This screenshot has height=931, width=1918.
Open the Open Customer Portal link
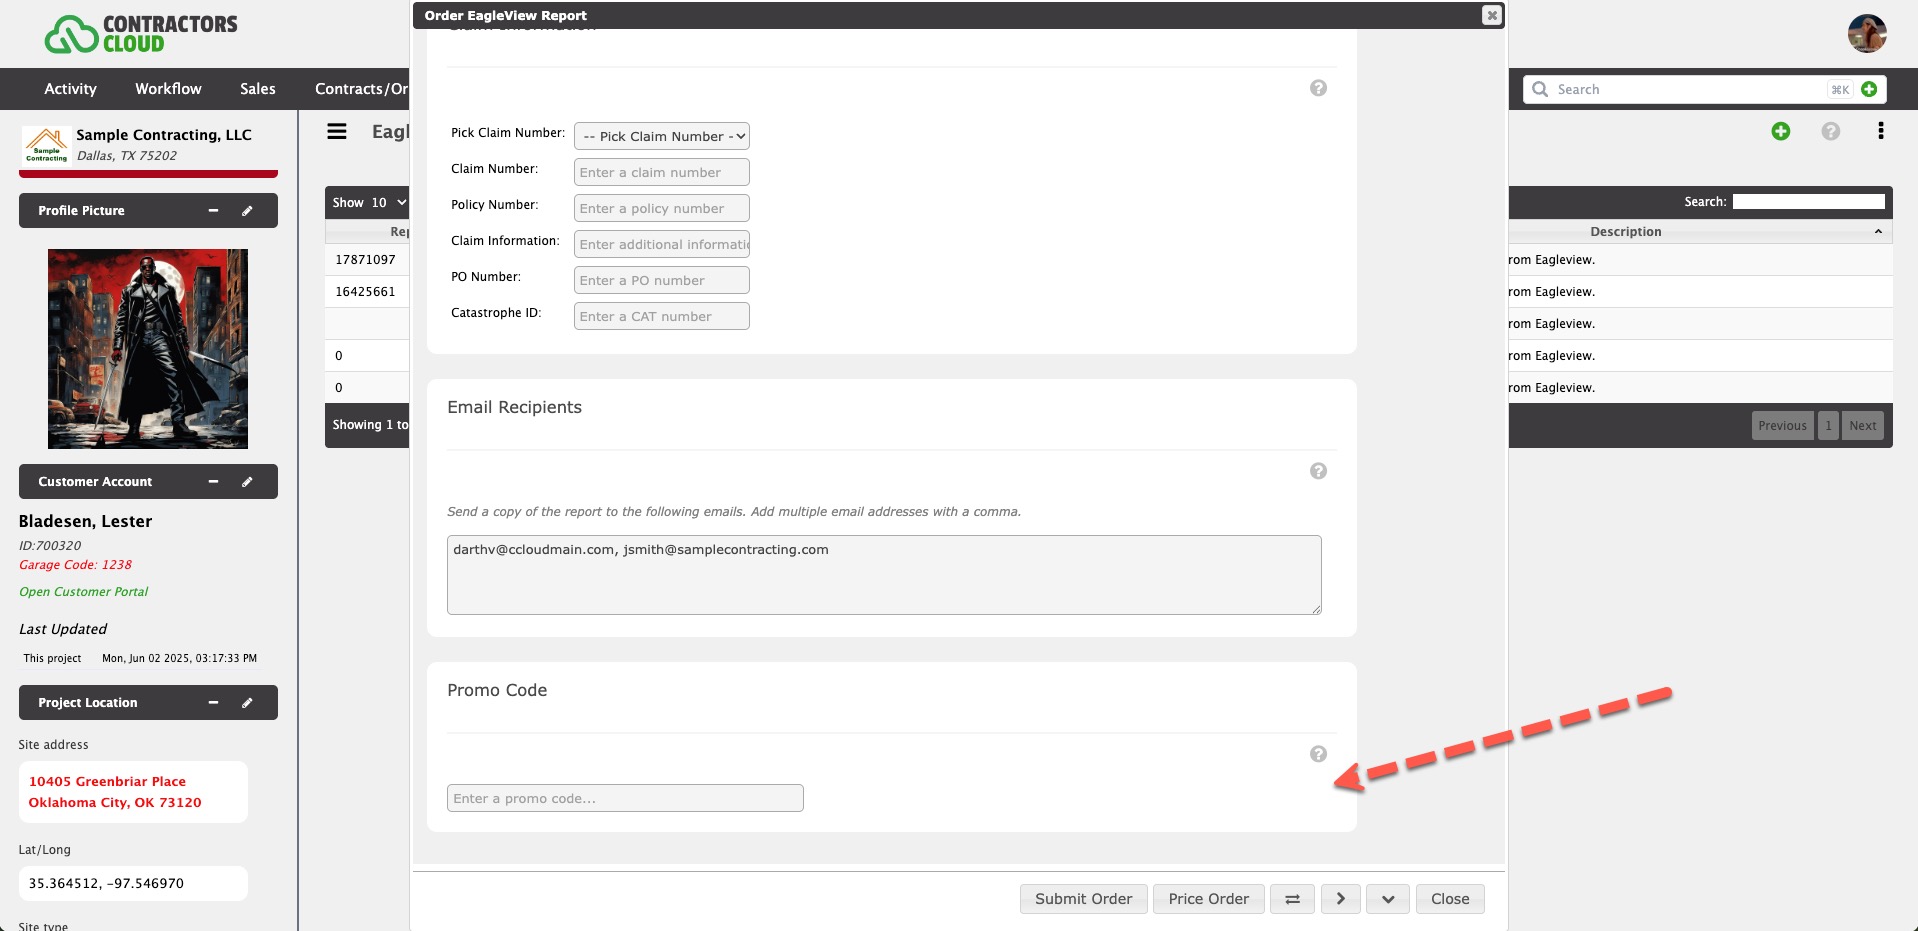[83, 592]
